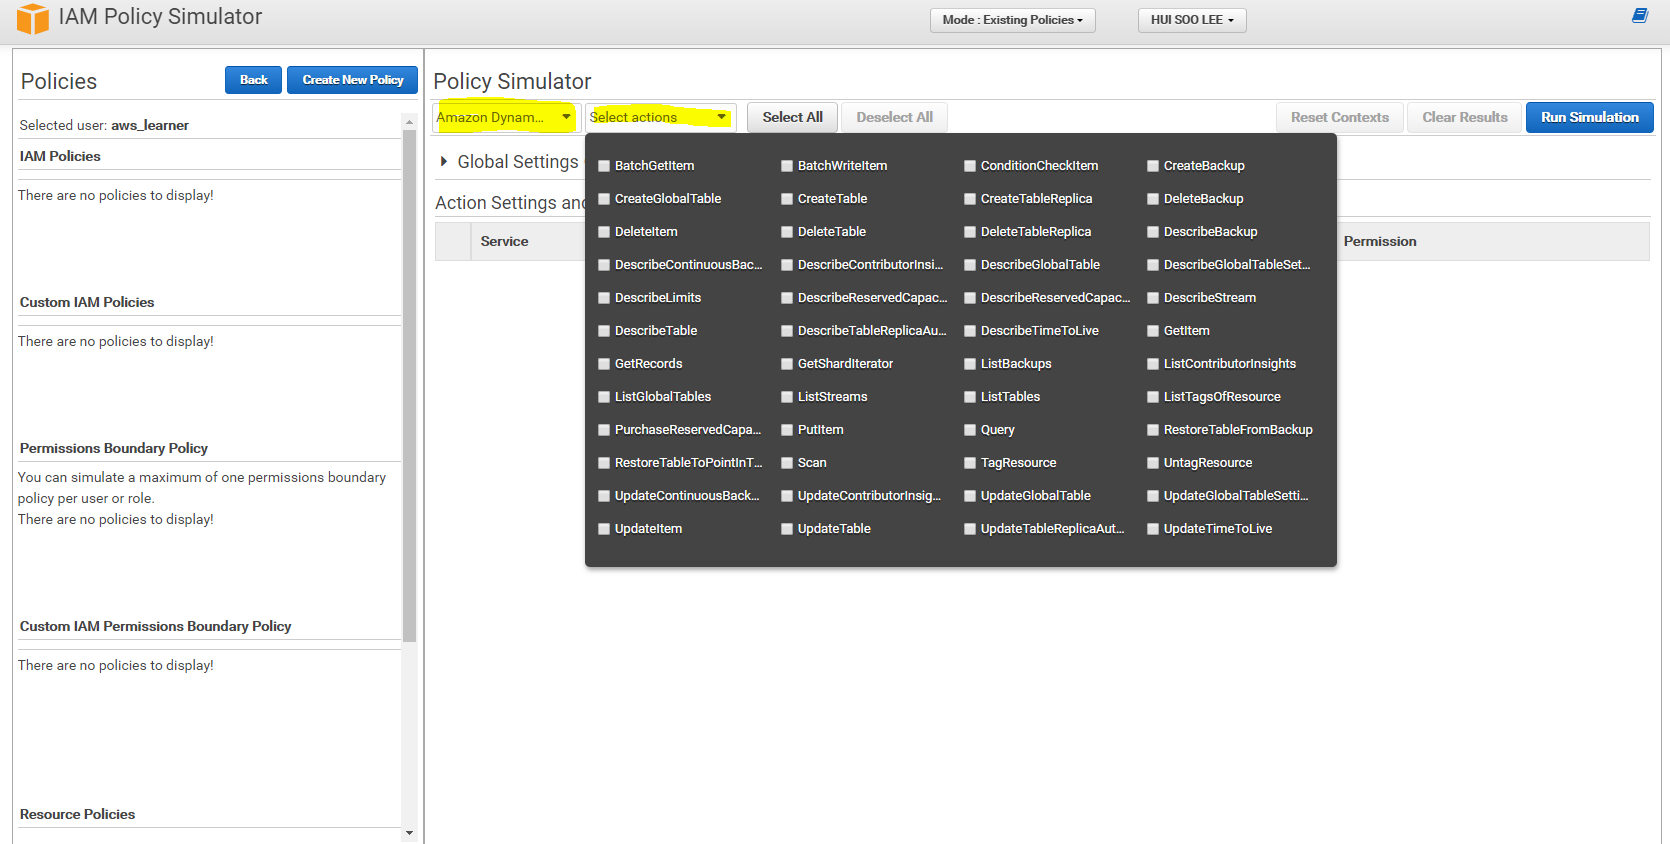The image size is (1670, 844).
Task: Click the Service column header
Action: [504, 242]
